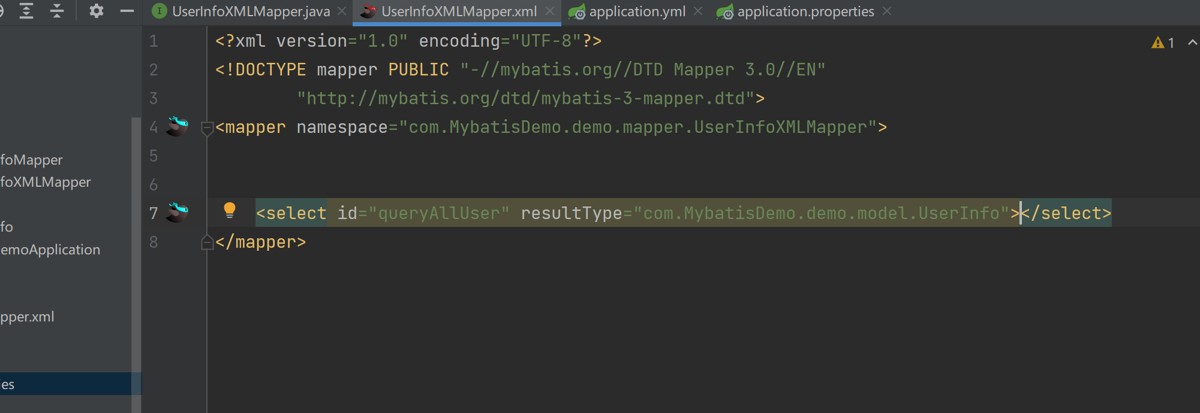This screenshot has width=1200, height=413.
Task: Expand inspection widget up chevron
Action: (x=1192, y=42)
